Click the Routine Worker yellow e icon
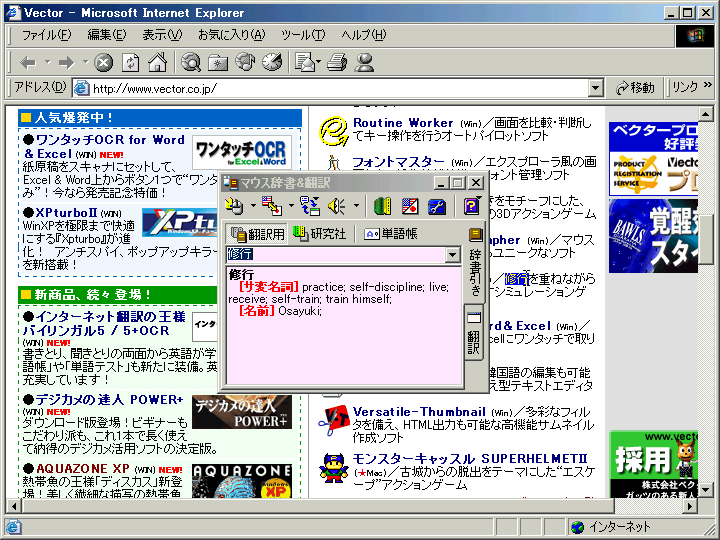The height and width of the screenshot is (540, 720). [333, 131]
